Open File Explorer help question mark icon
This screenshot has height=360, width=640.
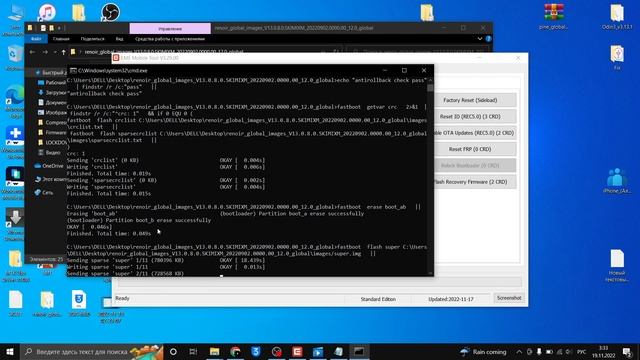coord(488,39)
